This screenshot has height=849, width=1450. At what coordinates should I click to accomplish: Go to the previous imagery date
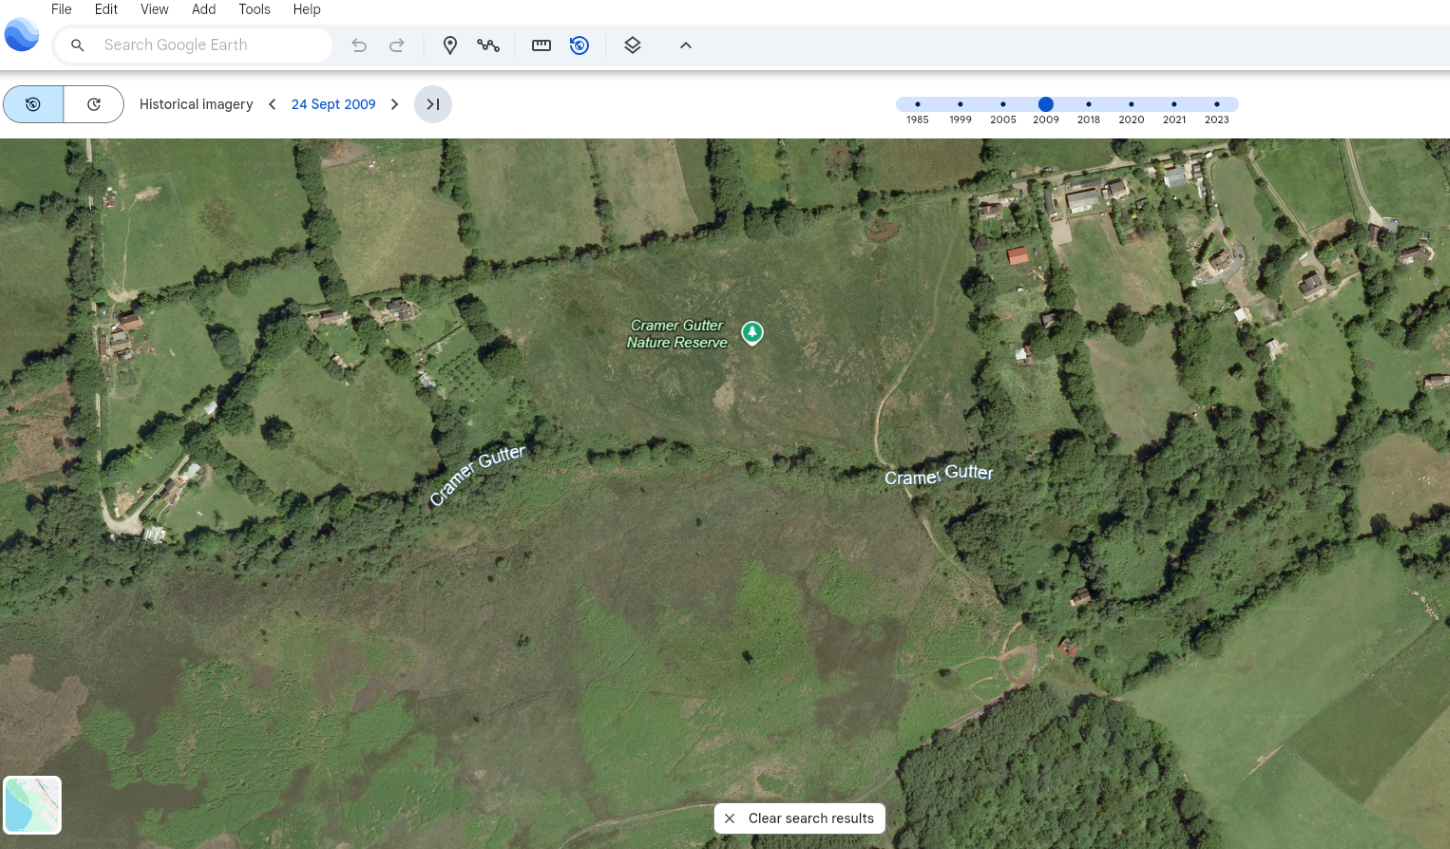272,104
